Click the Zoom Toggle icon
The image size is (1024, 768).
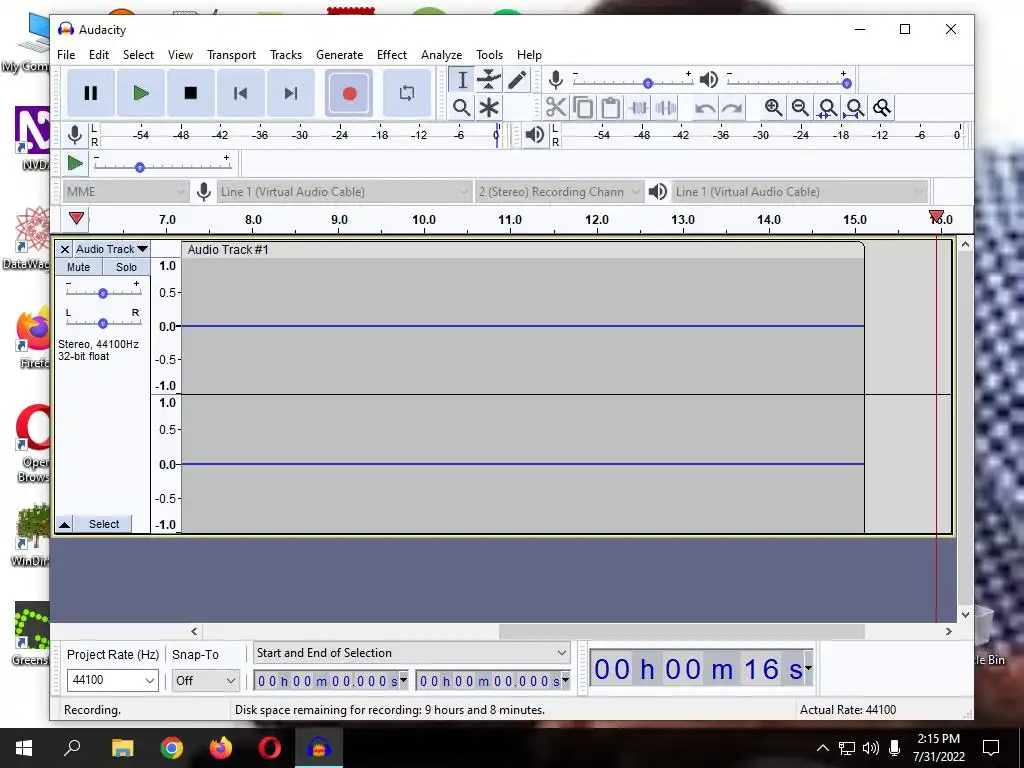[x=882, y=108]
